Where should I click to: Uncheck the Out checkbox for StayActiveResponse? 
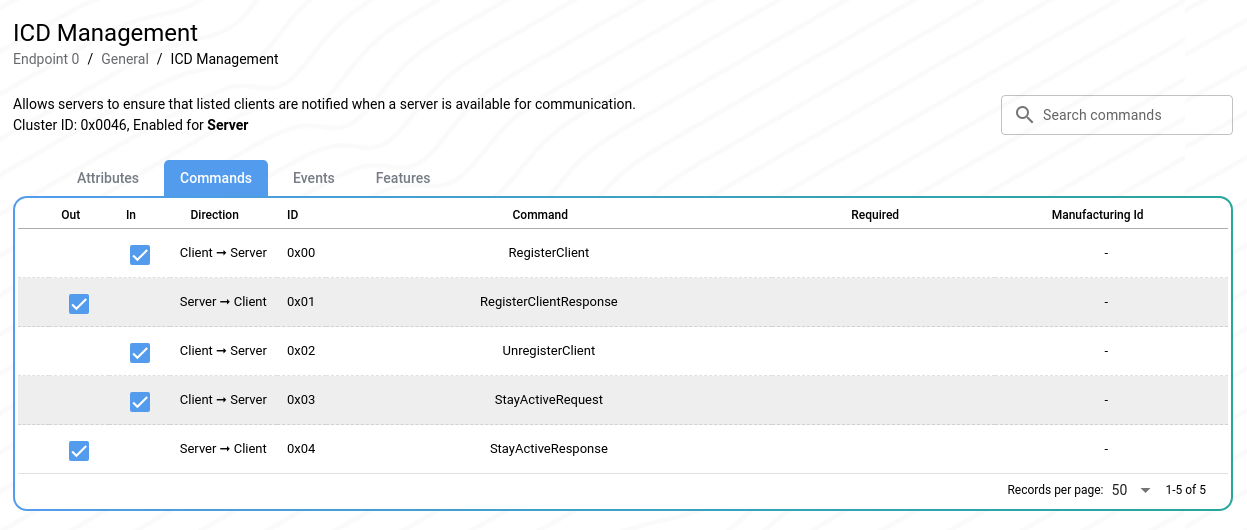coord(79,451)
